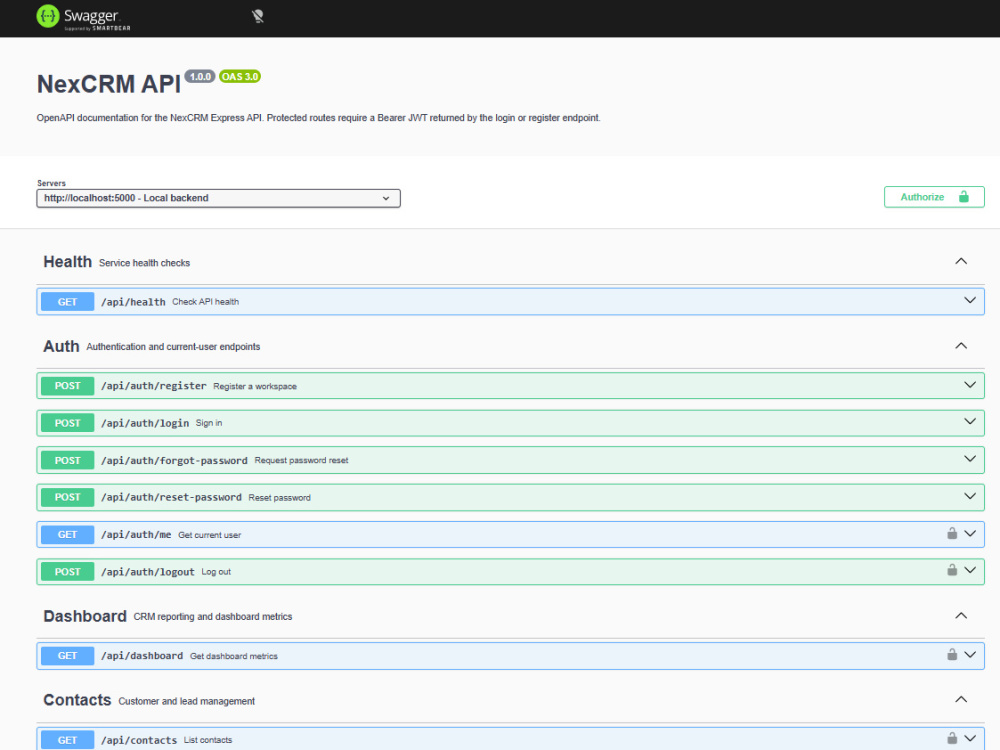Expand /api/auth/logout operation arrow
This screenshot has width=1000, height=750.
(x=969, y=571)
